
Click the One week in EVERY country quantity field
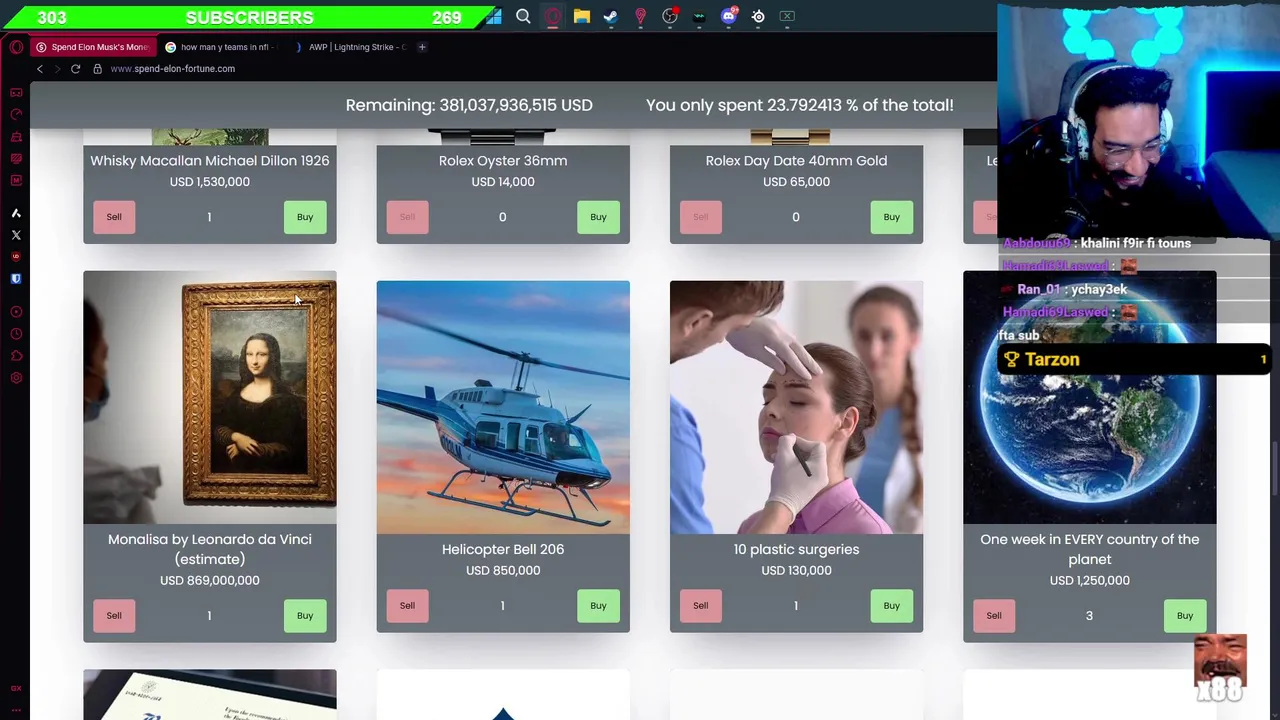(x=1089, y=616)
